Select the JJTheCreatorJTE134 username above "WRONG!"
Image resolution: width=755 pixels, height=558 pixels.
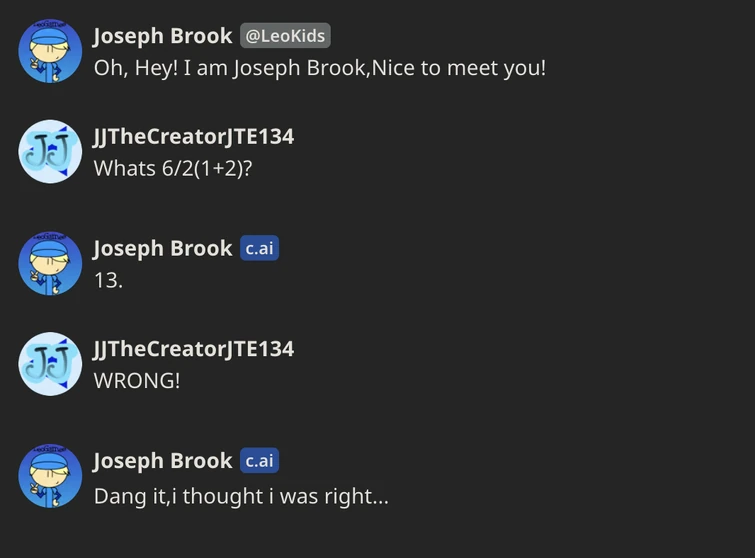point(194,348)
